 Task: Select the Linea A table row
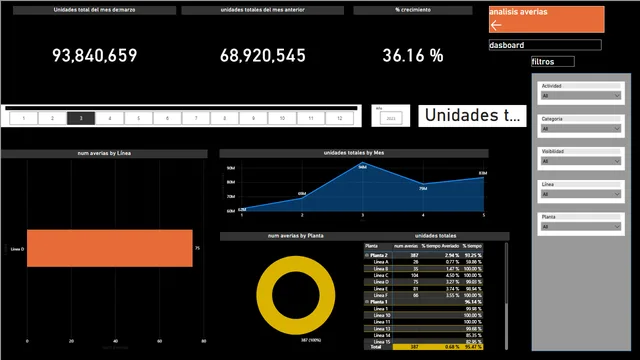pos(423,262)
